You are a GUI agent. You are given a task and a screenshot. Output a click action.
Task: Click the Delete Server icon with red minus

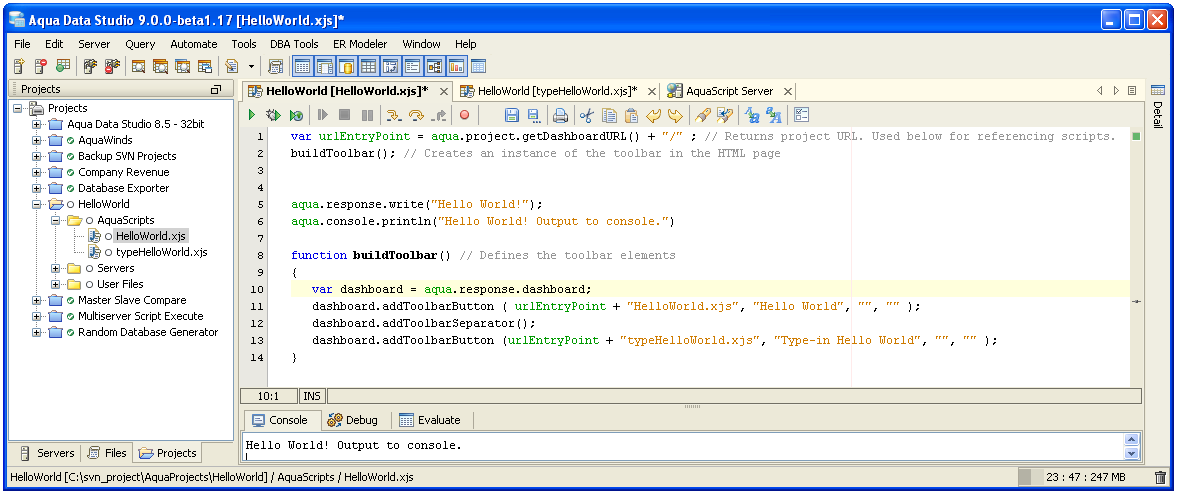[41, 66]
